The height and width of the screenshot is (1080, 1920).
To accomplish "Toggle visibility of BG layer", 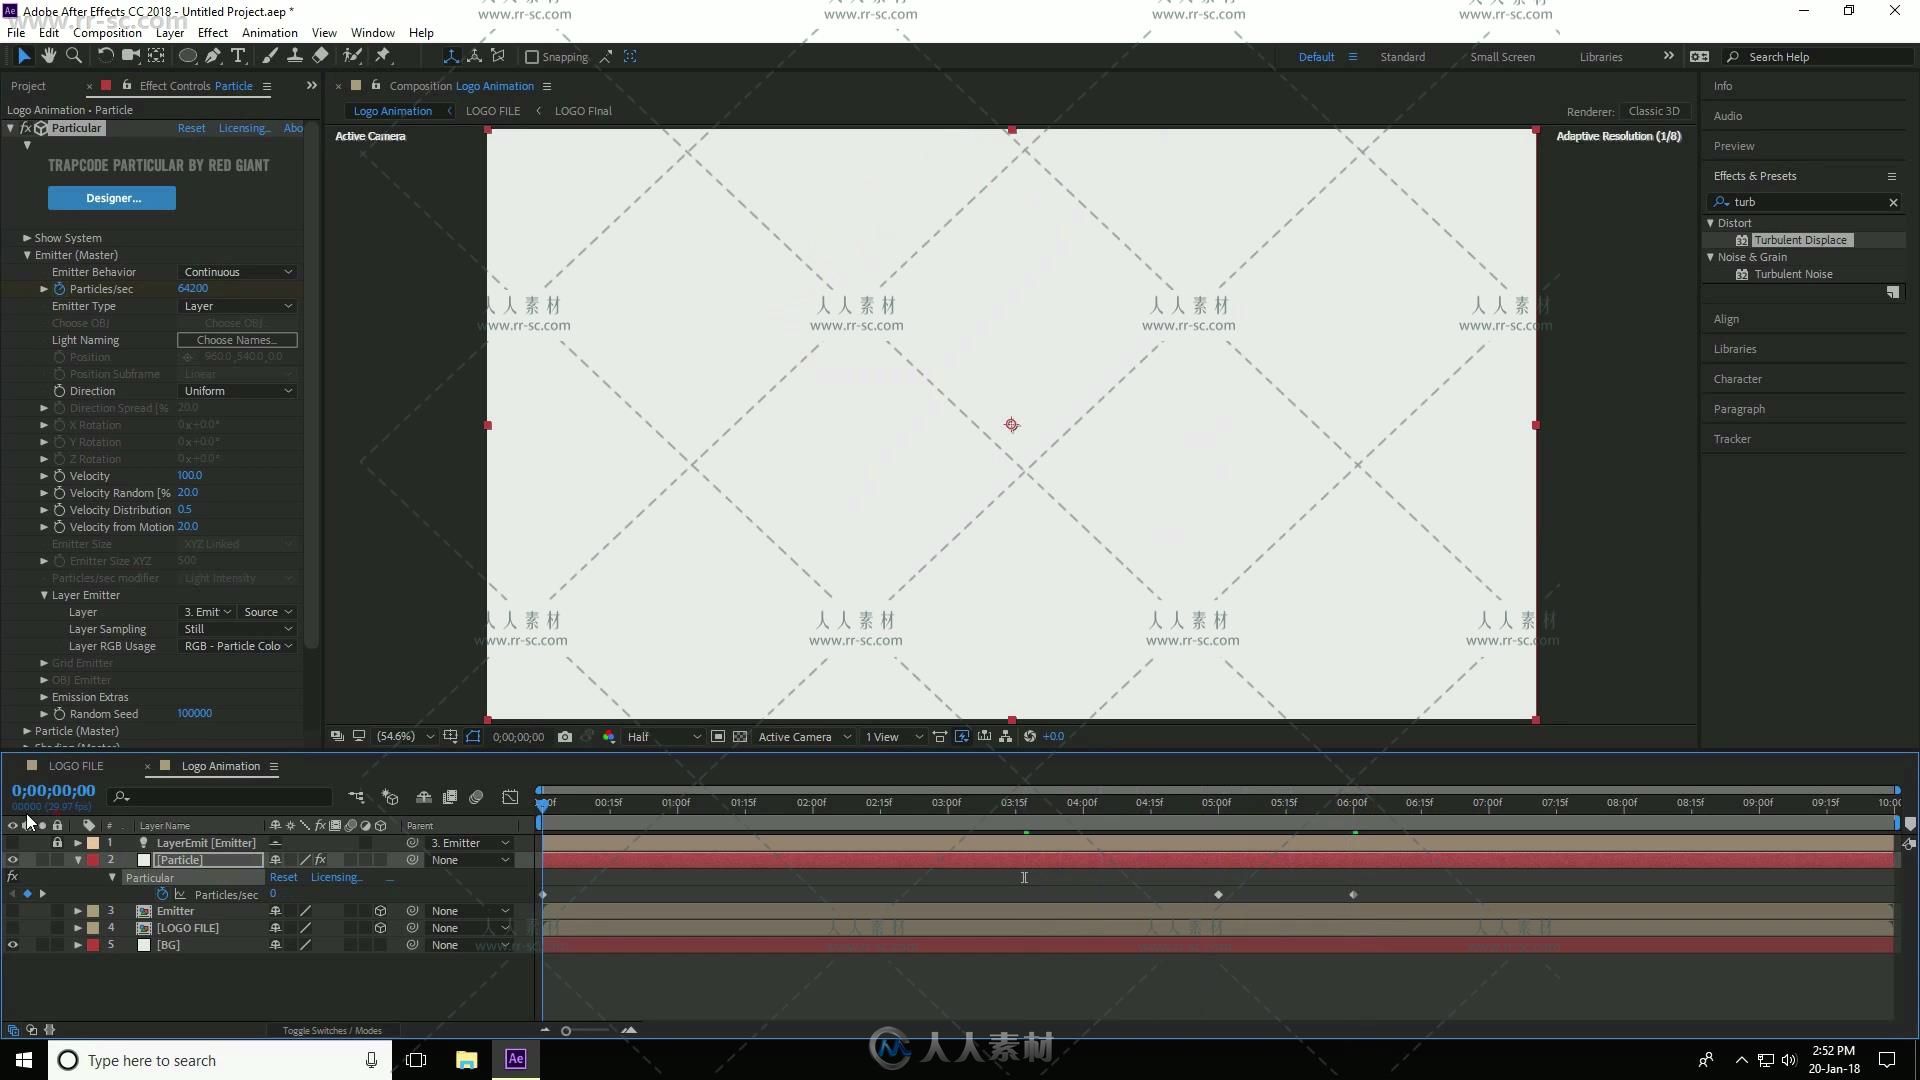I will [13, 944].
